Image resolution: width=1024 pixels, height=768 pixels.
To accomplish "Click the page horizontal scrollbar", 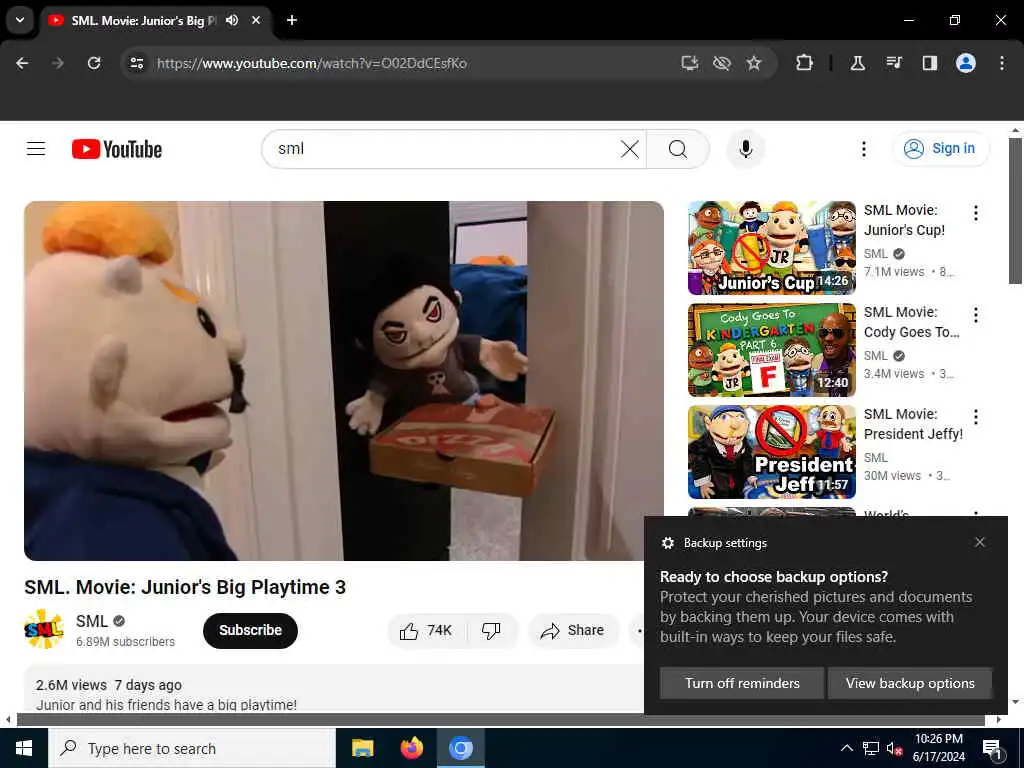I will pyautogui.click(x=501, y=720).
